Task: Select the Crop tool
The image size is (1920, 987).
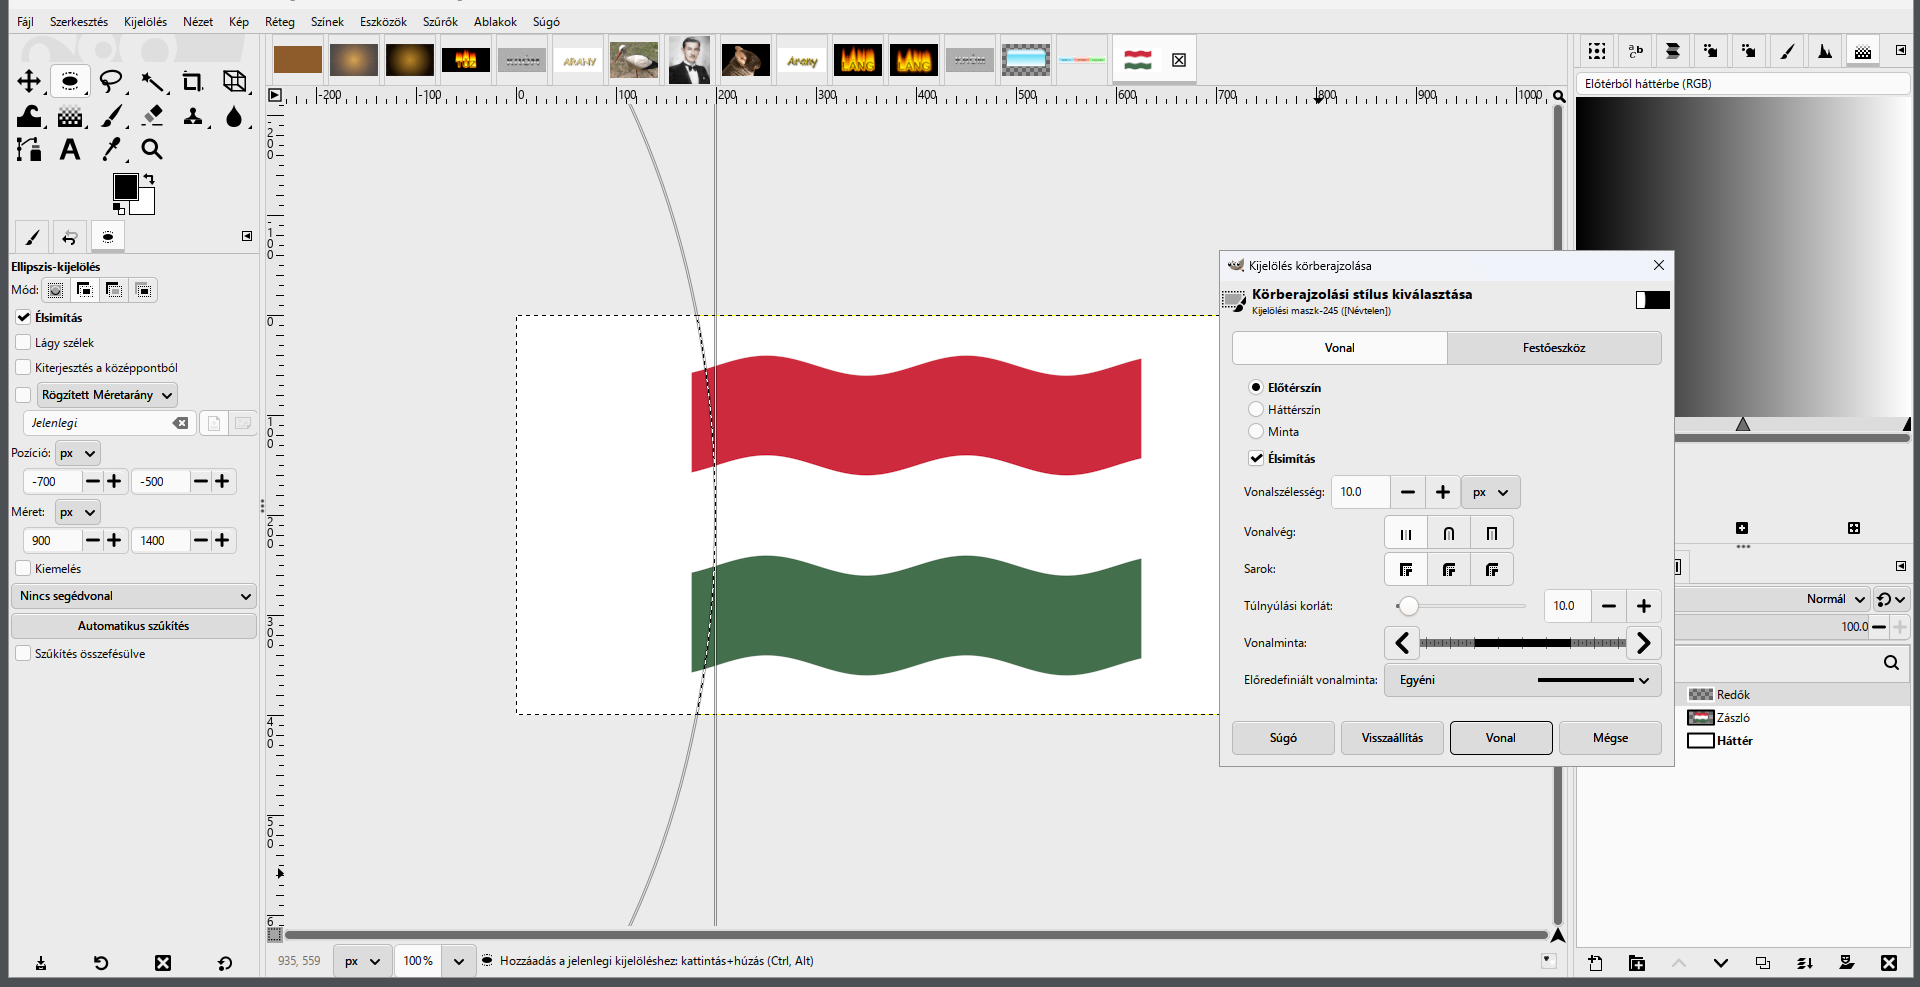Action: click(193, 81)
